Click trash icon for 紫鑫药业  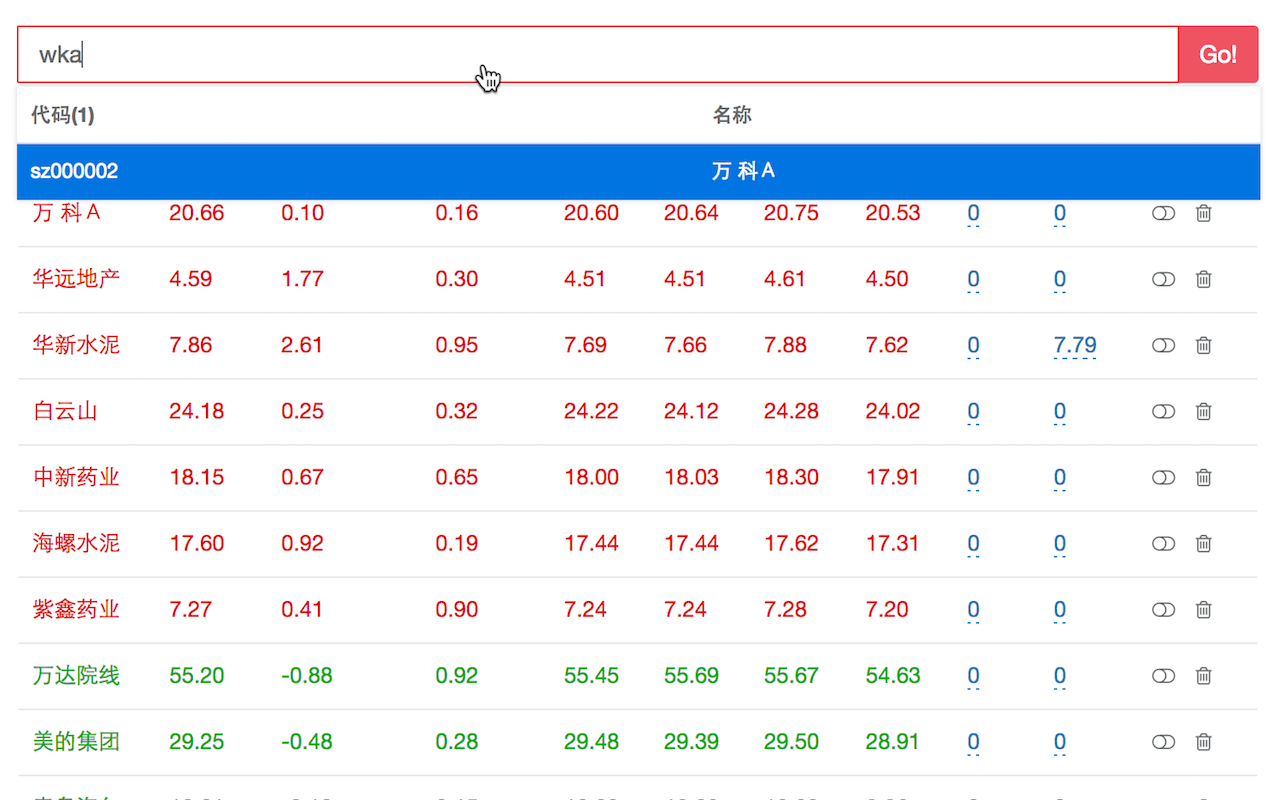(x=1204, y=609)
